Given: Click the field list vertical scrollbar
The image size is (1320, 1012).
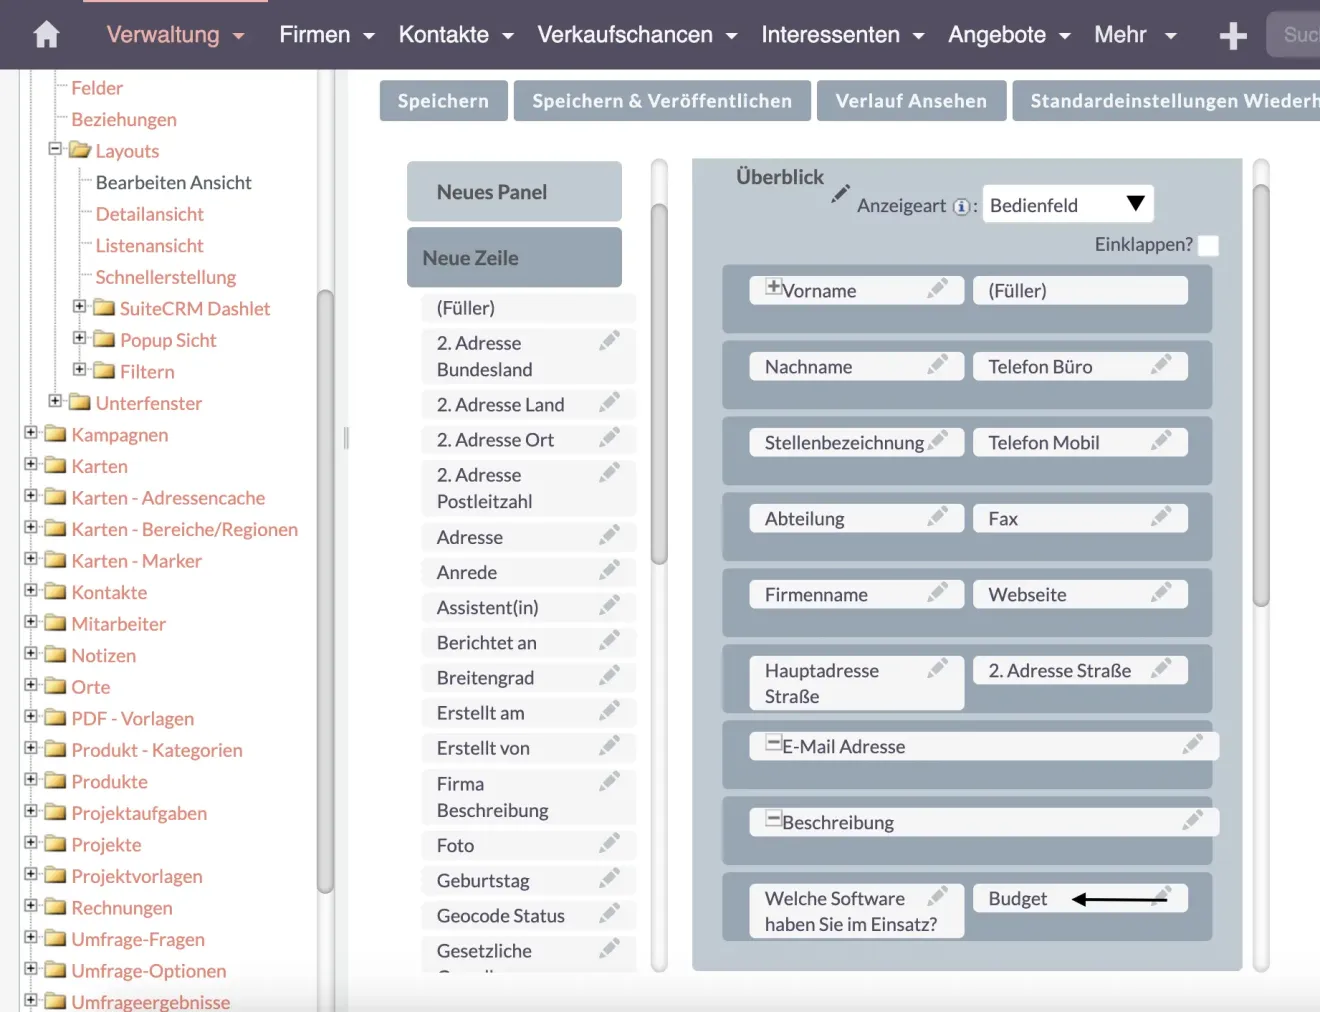Looking at the screenshot, I should pyautogui.click(x=659, y=385).
